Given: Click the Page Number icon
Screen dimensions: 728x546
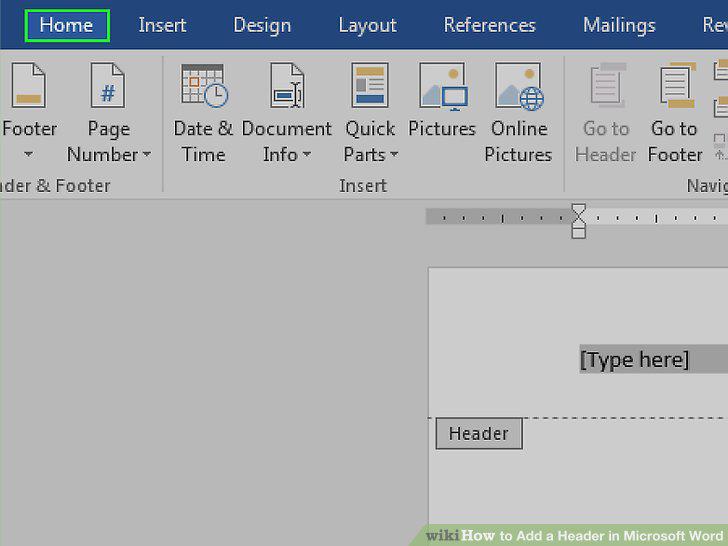Looking at the screenshot, I should 108,85.
